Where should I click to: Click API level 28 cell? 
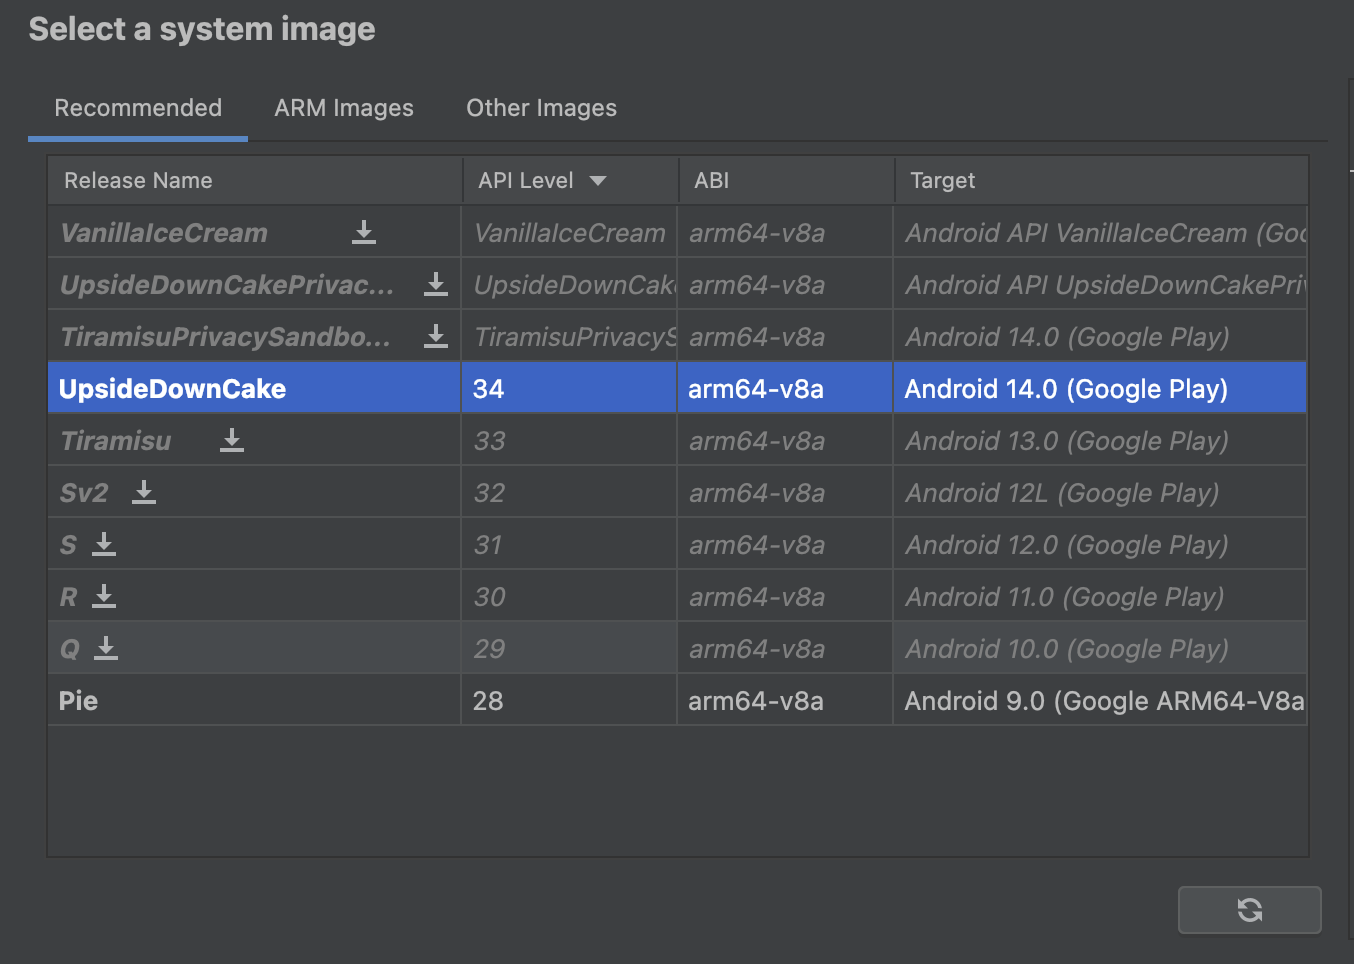[x=569, y=701]
